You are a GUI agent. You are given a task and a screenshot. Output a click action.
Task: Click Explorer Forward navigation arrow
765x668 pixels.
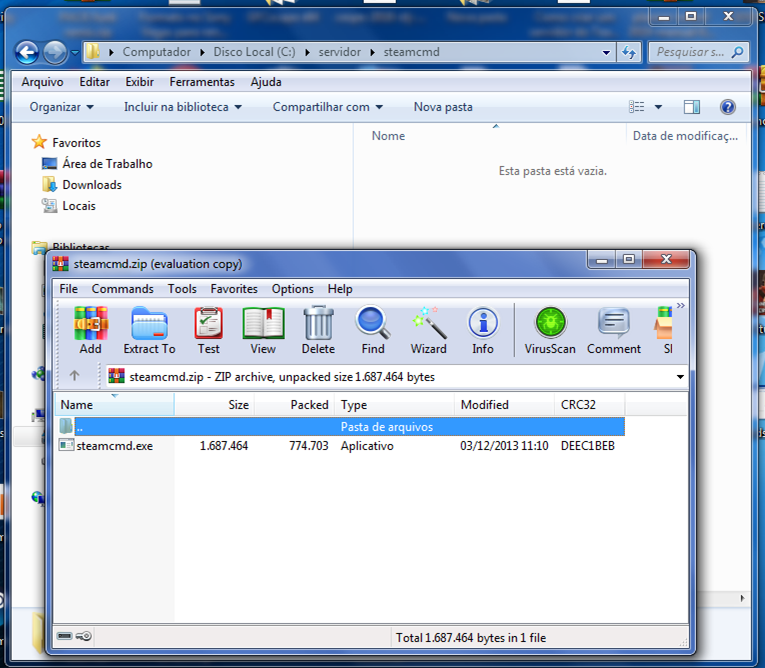(x=55, y=52)
